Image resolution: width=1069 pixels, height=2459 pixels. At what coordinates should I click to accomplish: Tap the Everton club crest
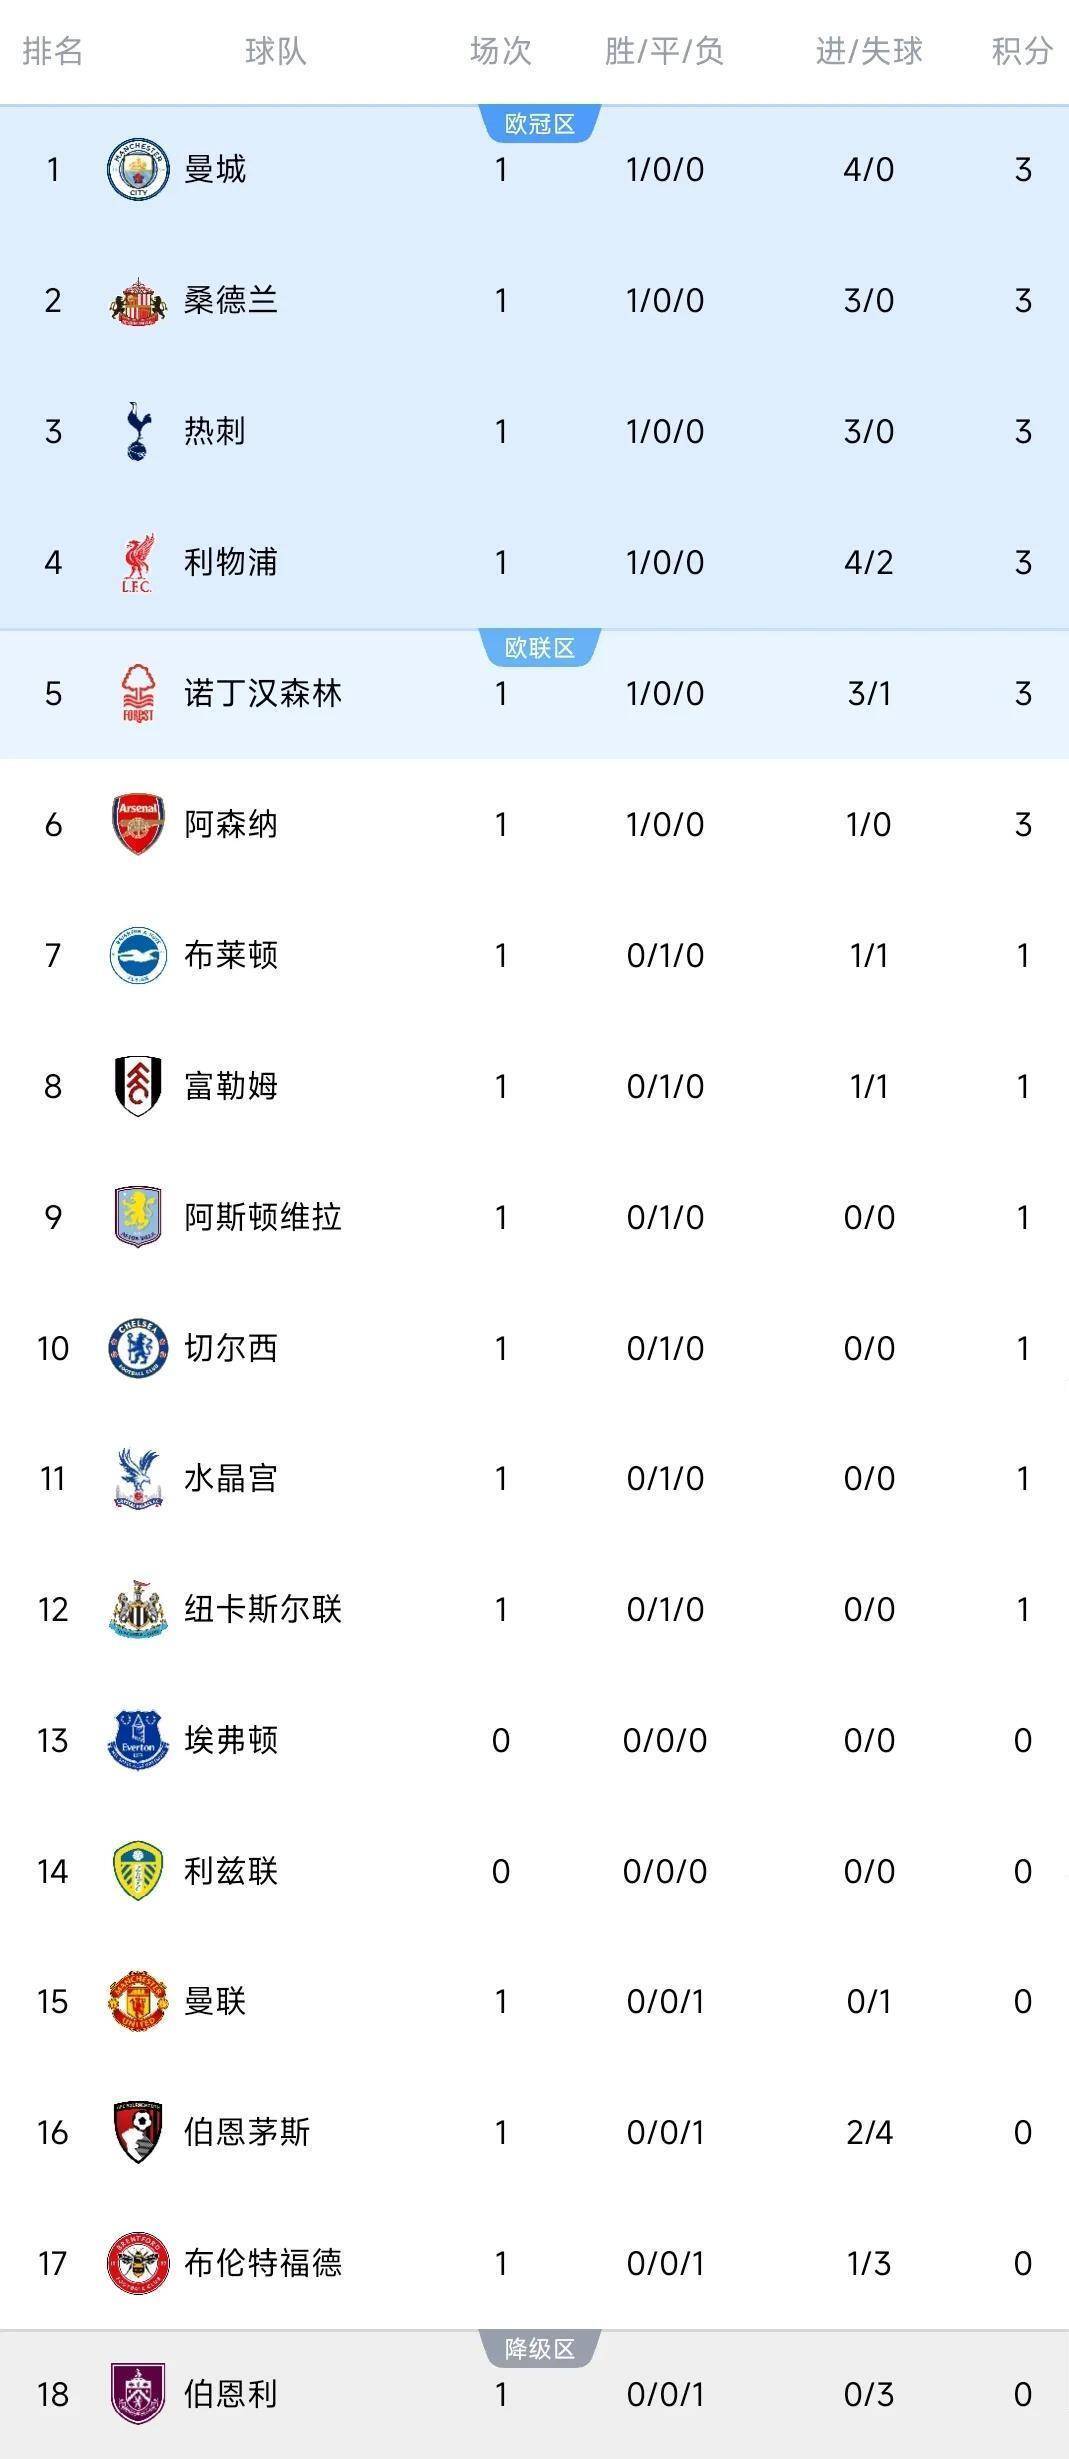coord(138,1740)
